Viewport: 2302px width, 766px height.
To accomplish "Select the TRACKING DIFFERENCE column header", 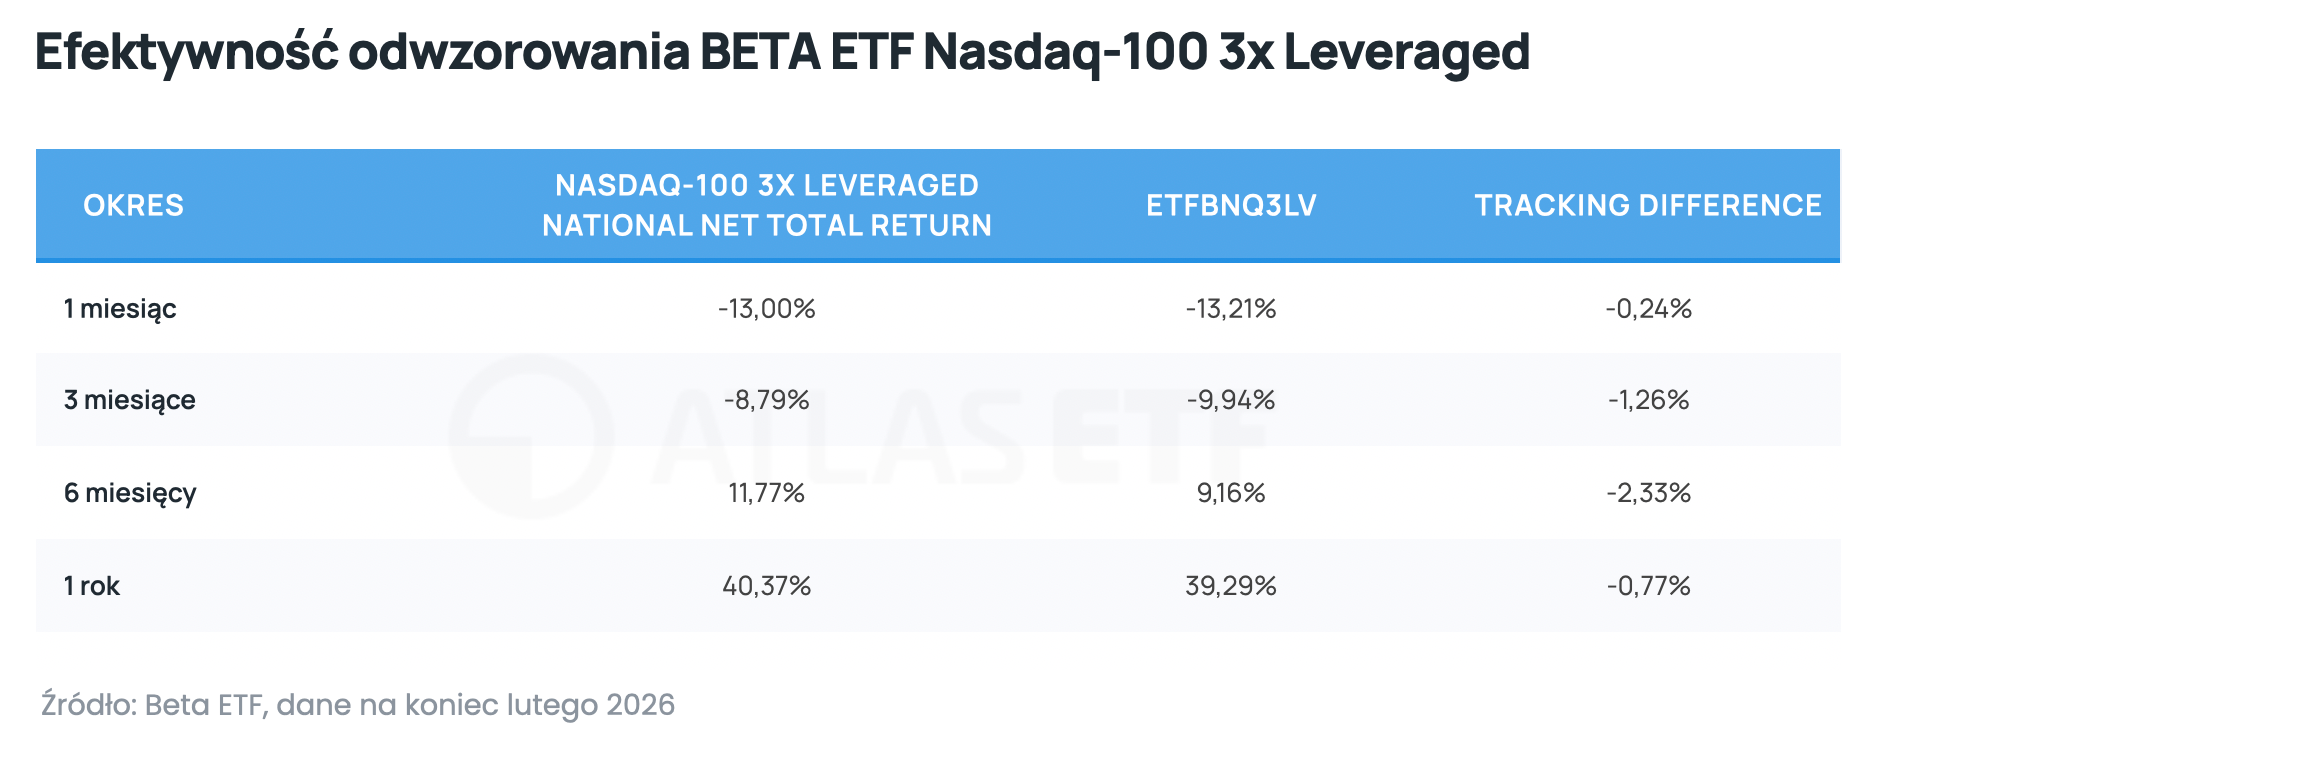I will pos(1648,205).
